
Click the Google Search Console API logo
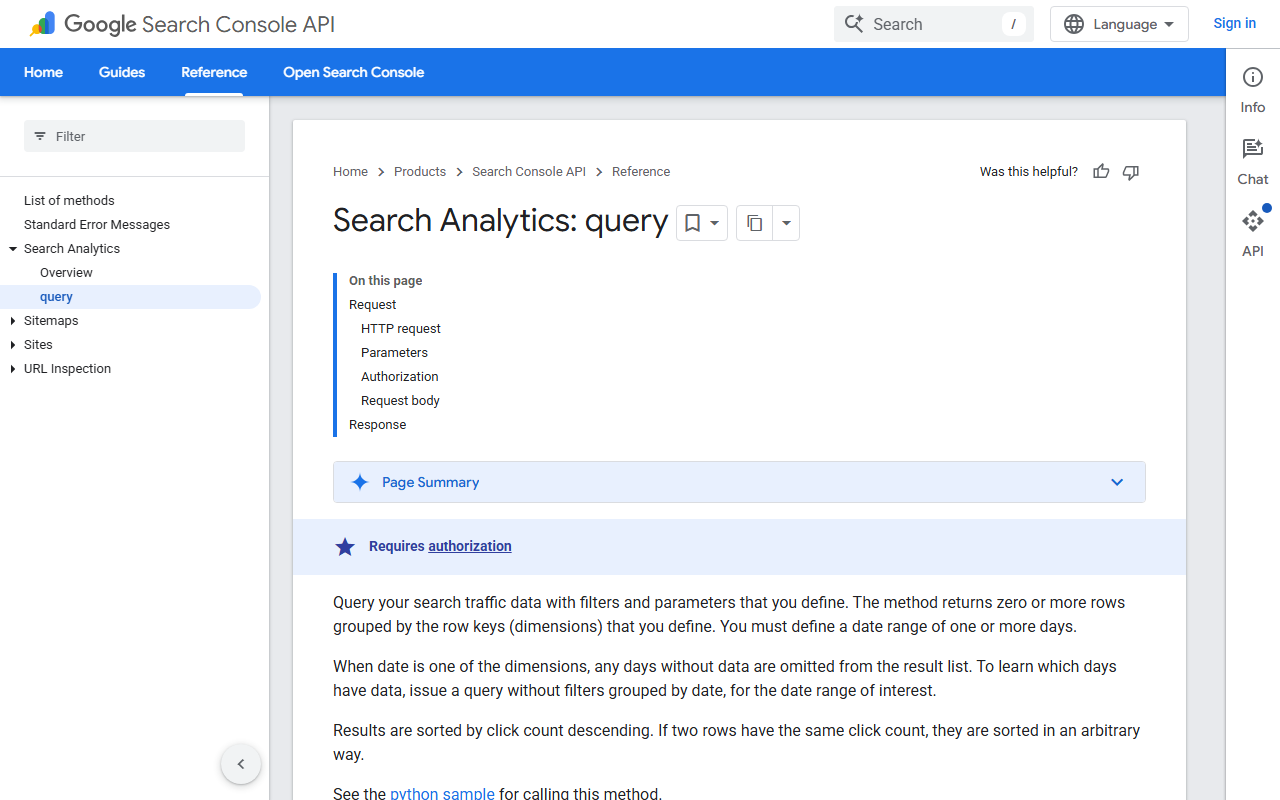181,24
